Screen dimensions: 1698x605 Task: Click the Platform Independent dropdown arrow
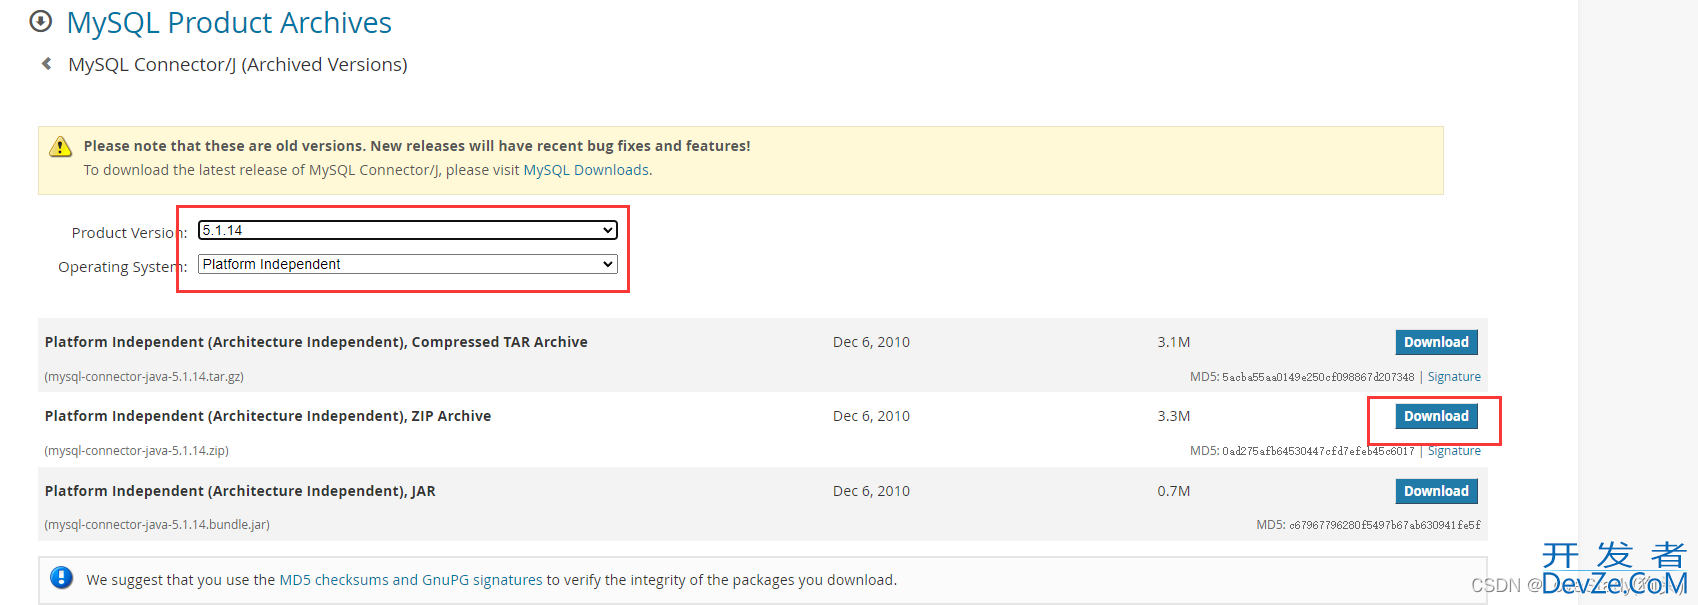607,264
